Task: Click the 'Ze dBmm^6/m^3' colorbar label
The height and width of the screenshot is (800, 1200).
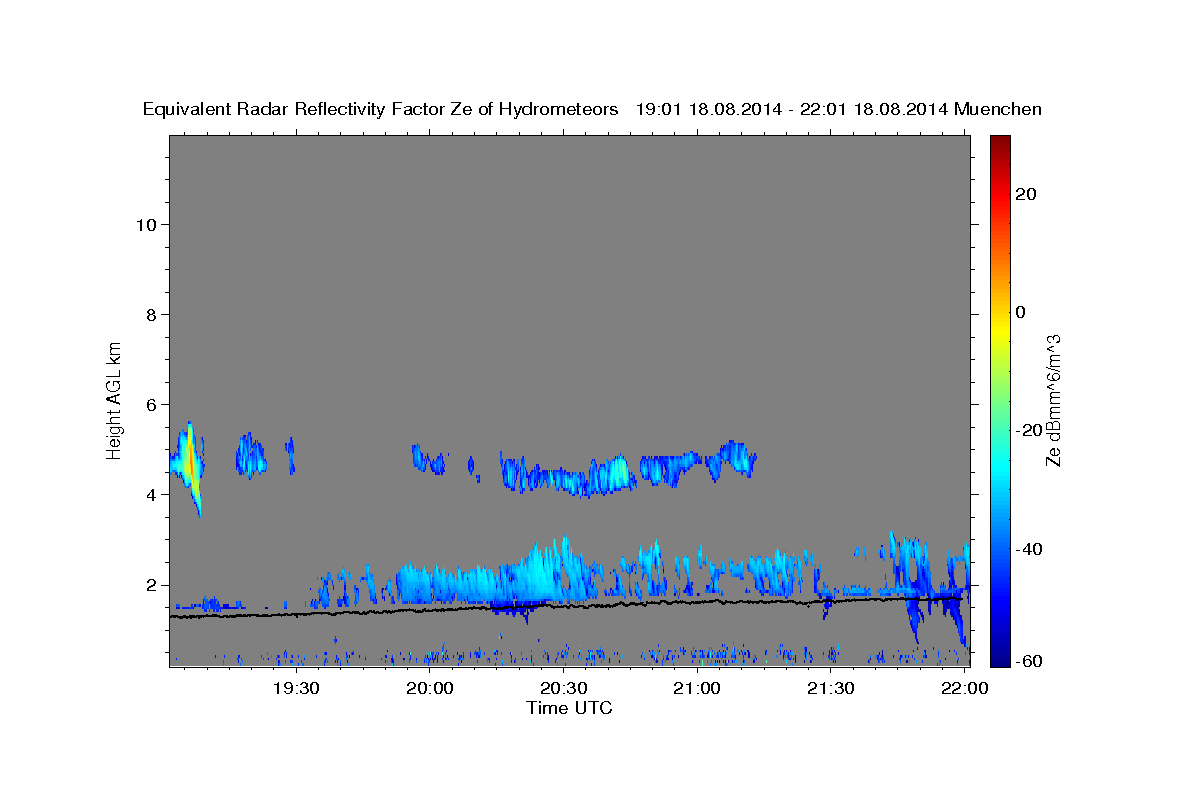Action: point(1053,401)
